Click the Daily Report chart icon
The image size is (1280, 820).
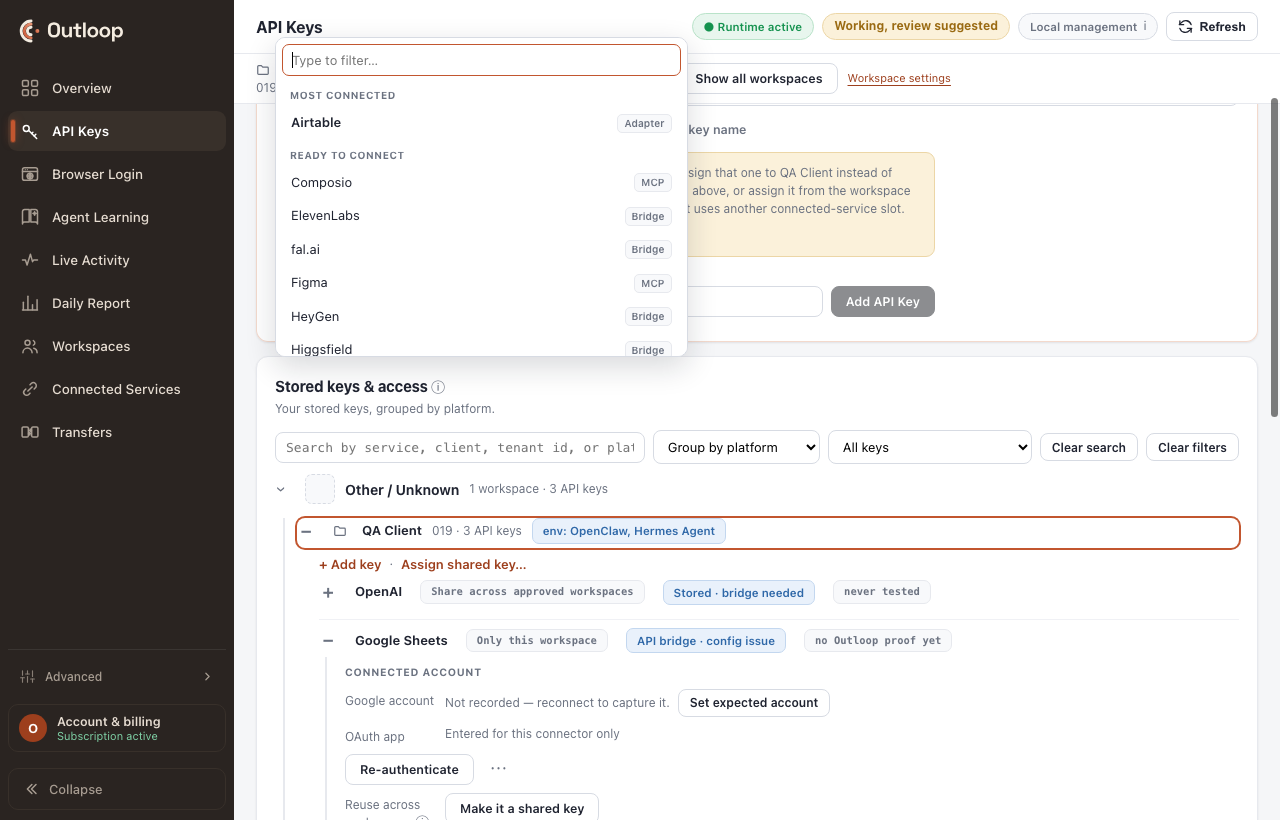click(x=30, y=303)
